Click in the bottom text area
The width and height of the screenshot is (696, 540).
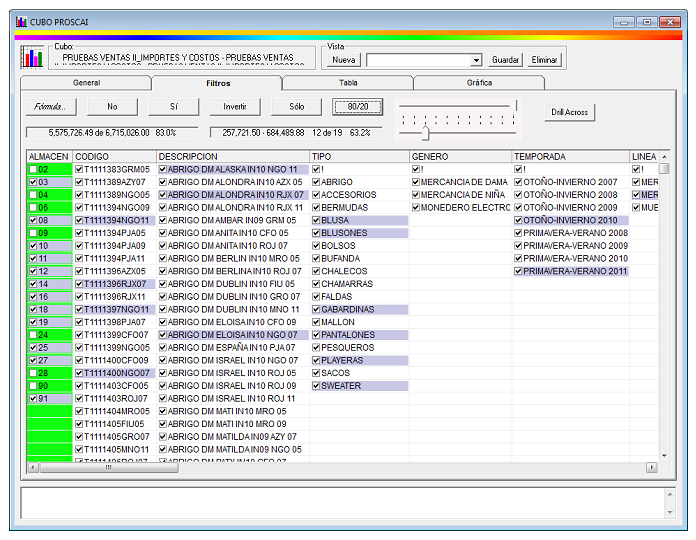point(342,503)
